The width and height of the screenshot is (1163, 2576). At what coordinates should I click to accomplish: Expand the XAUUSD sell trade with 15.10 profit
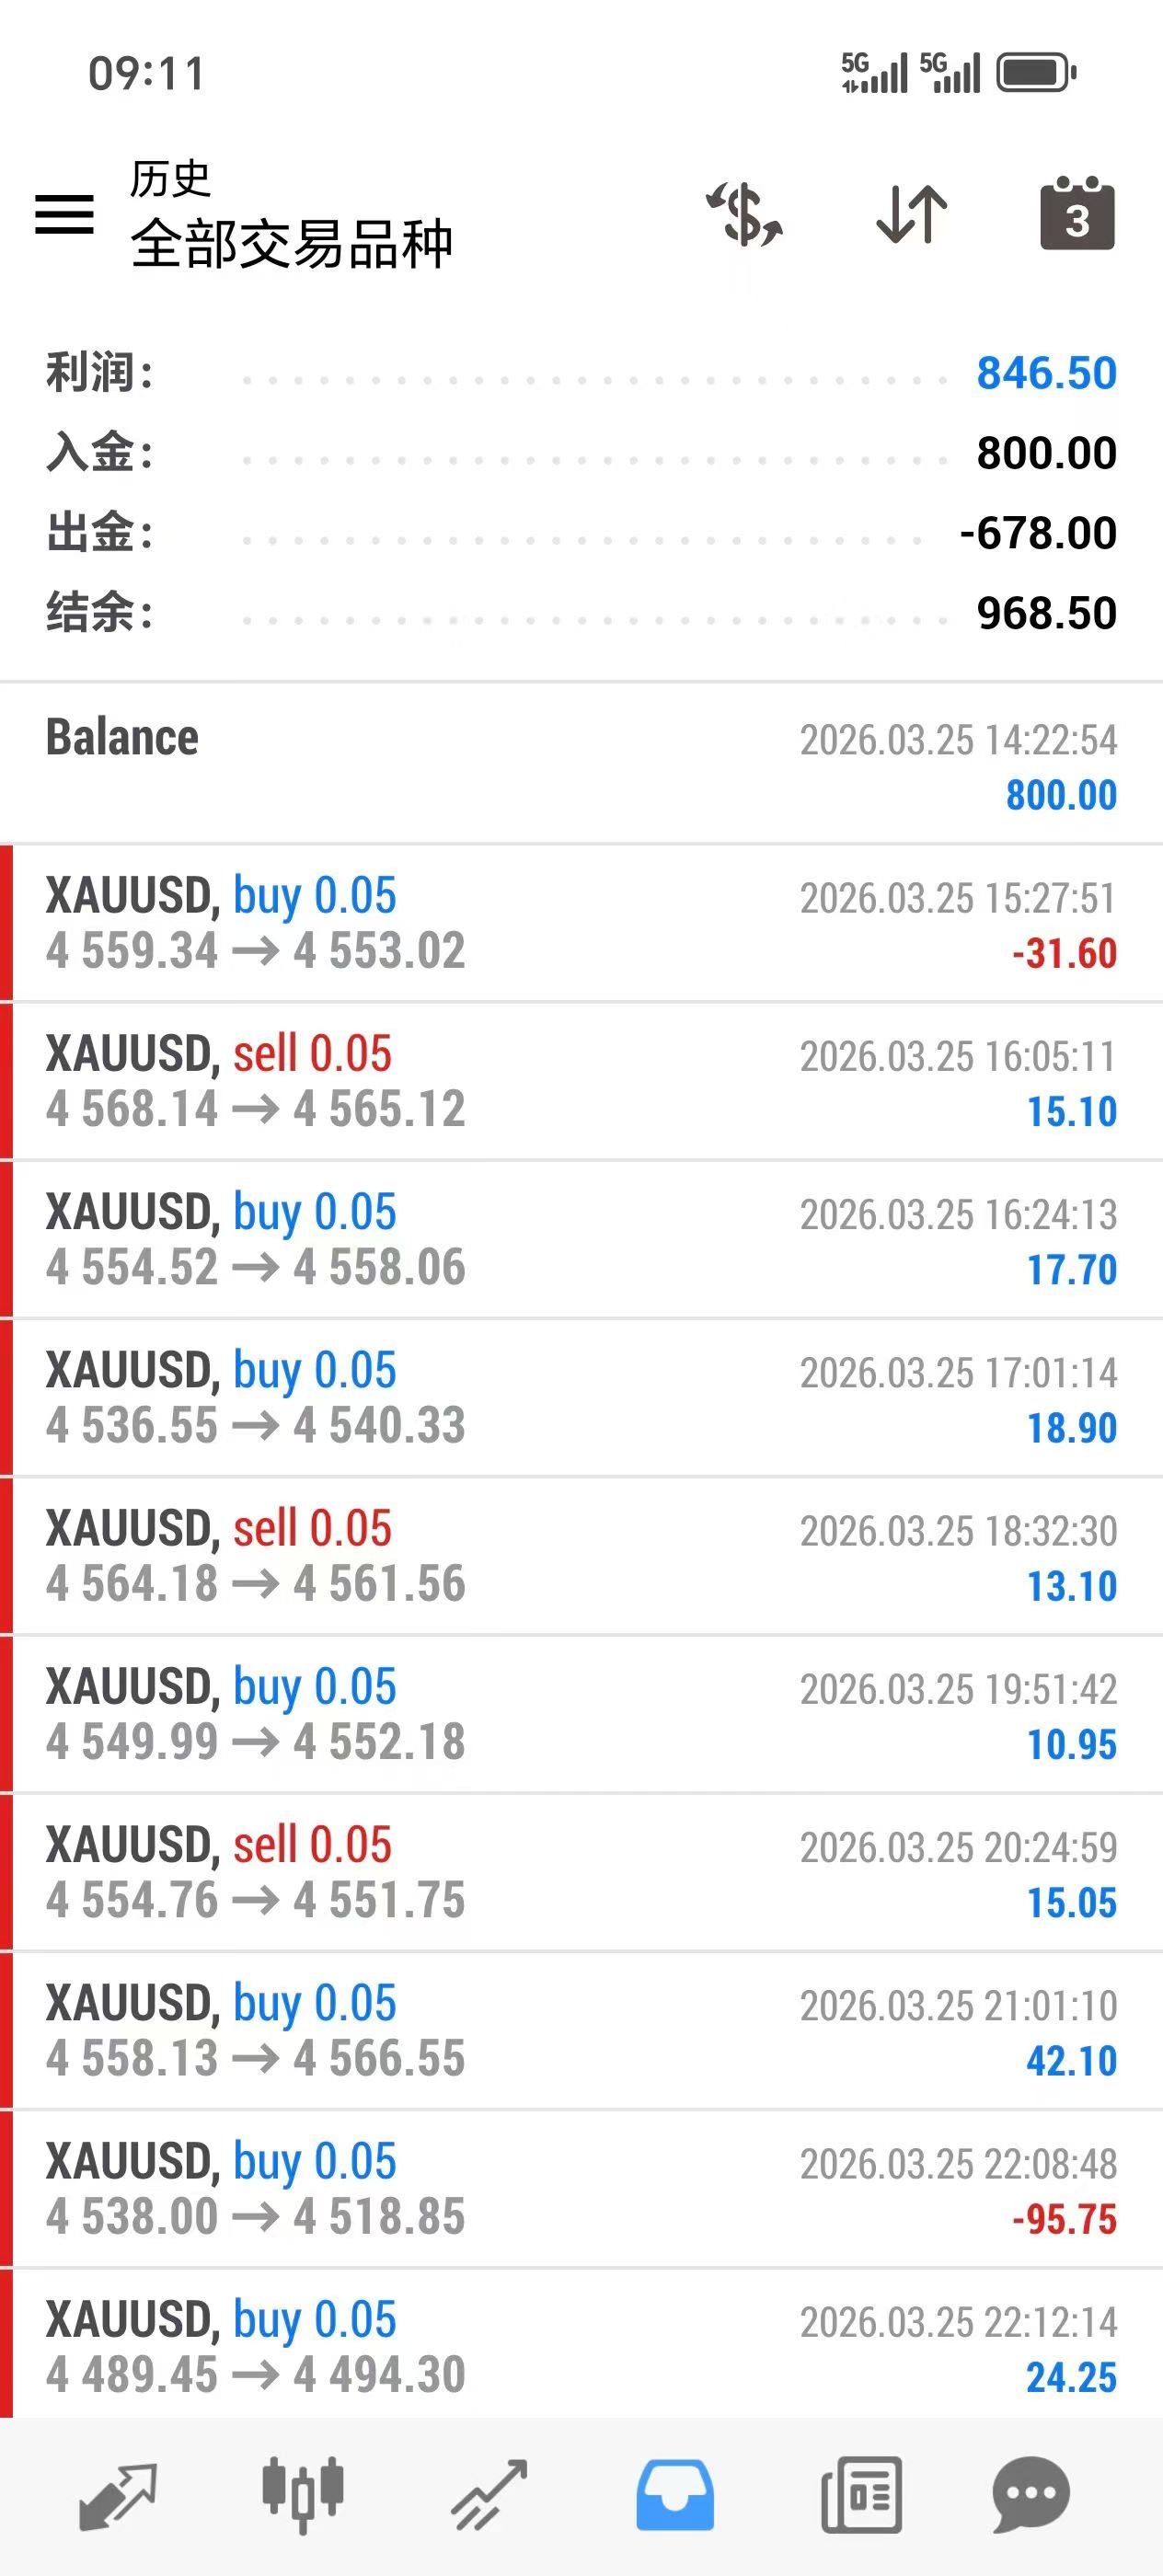point(581,1081)
